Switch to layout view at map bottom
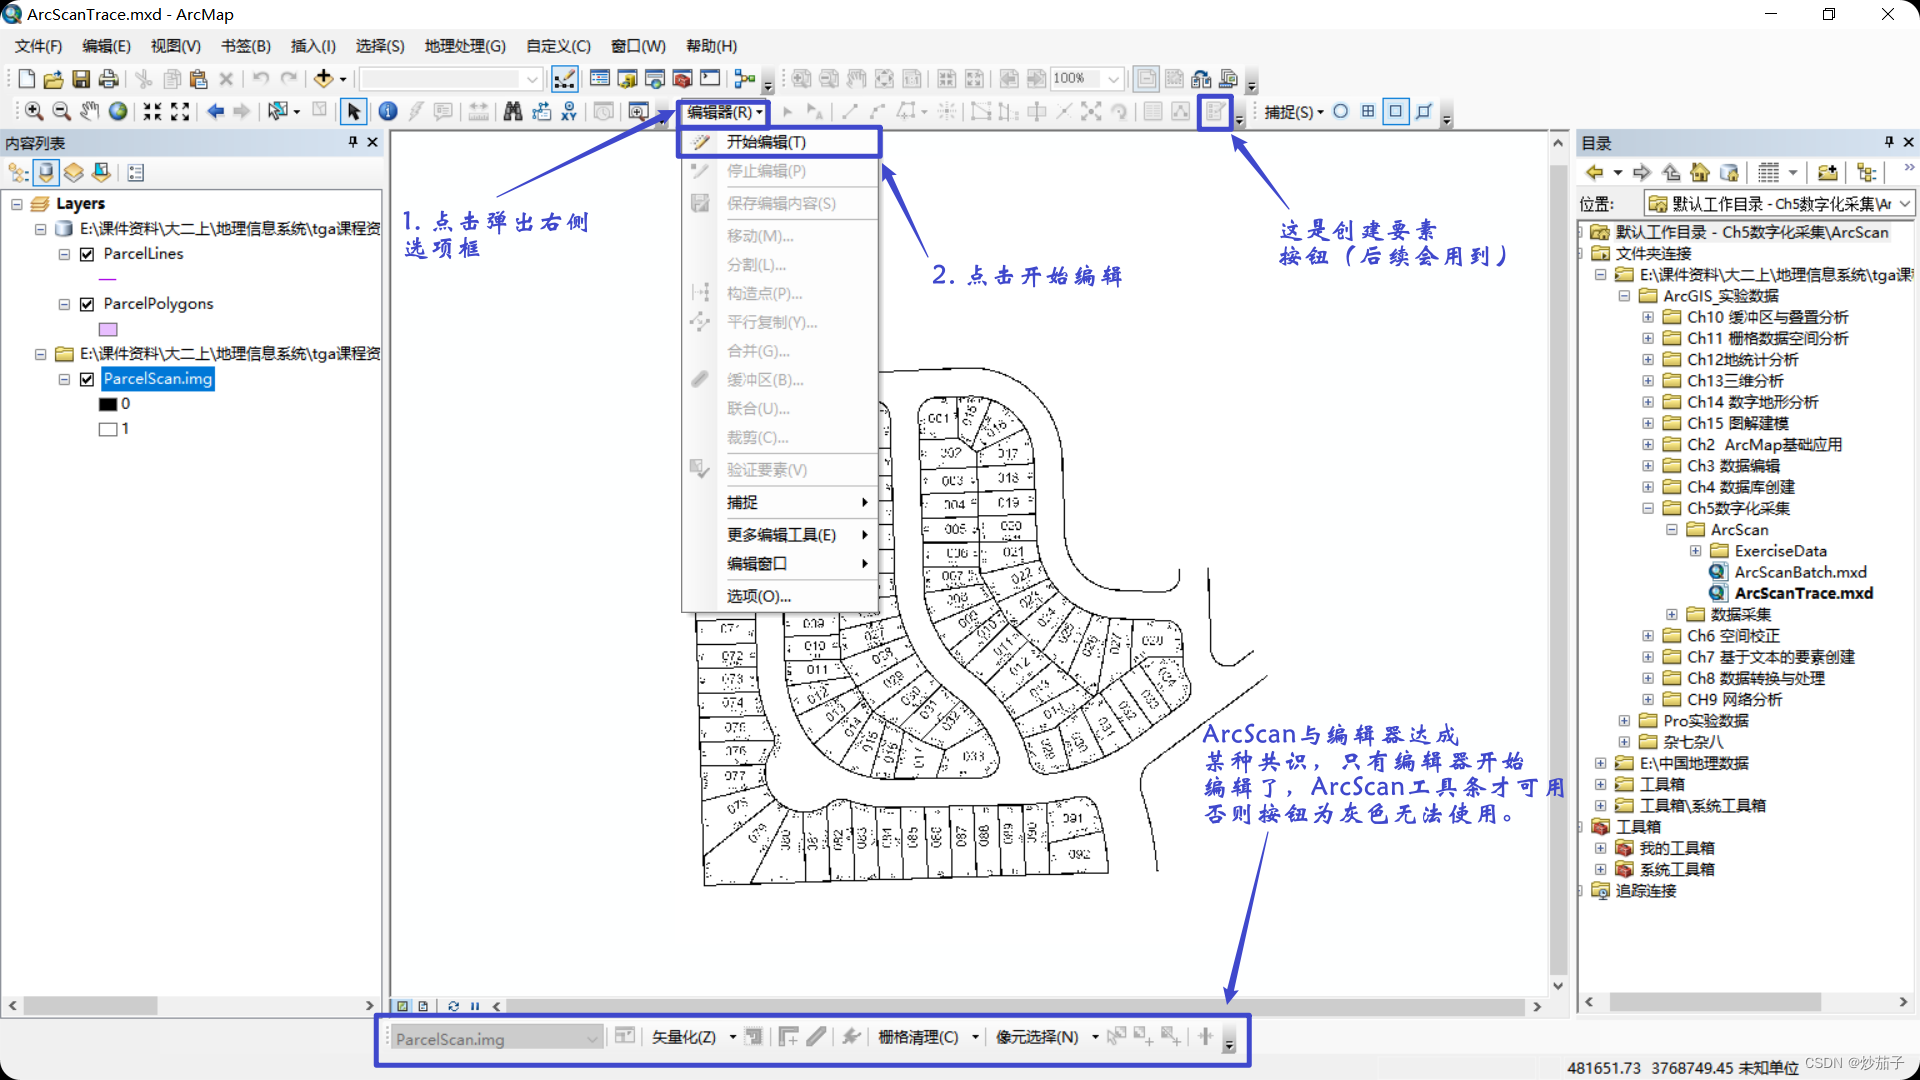The height and width of the screenshot is (1080, 1920). tap(423, 1006)
